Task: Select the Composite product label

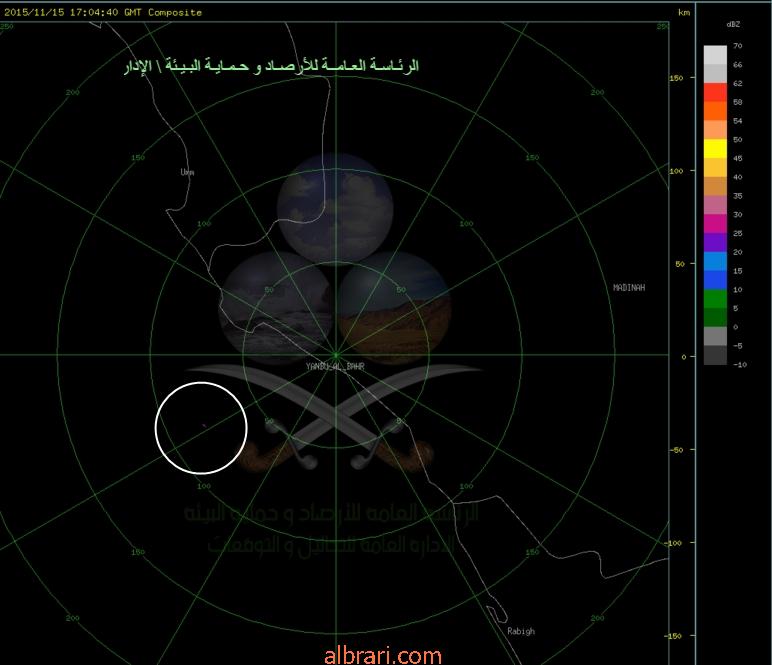Action: tap(175, 12)
